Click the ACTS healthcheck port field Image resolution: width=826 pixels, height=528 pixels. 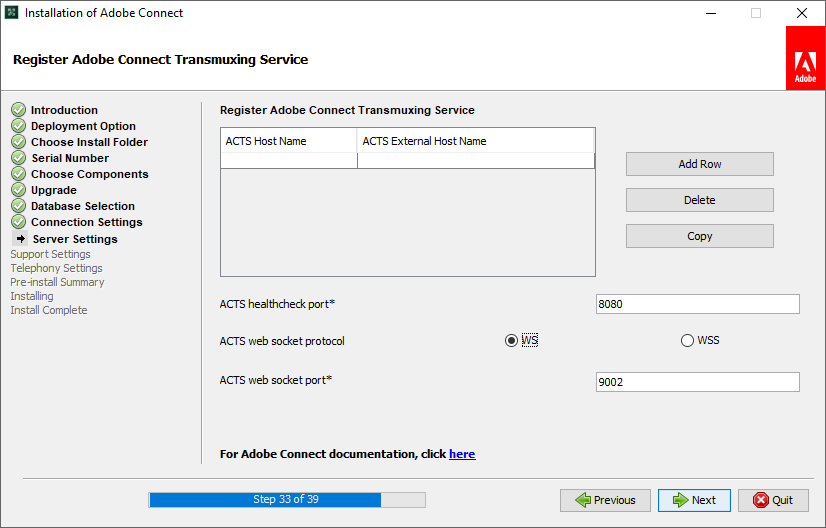[697, 304]
